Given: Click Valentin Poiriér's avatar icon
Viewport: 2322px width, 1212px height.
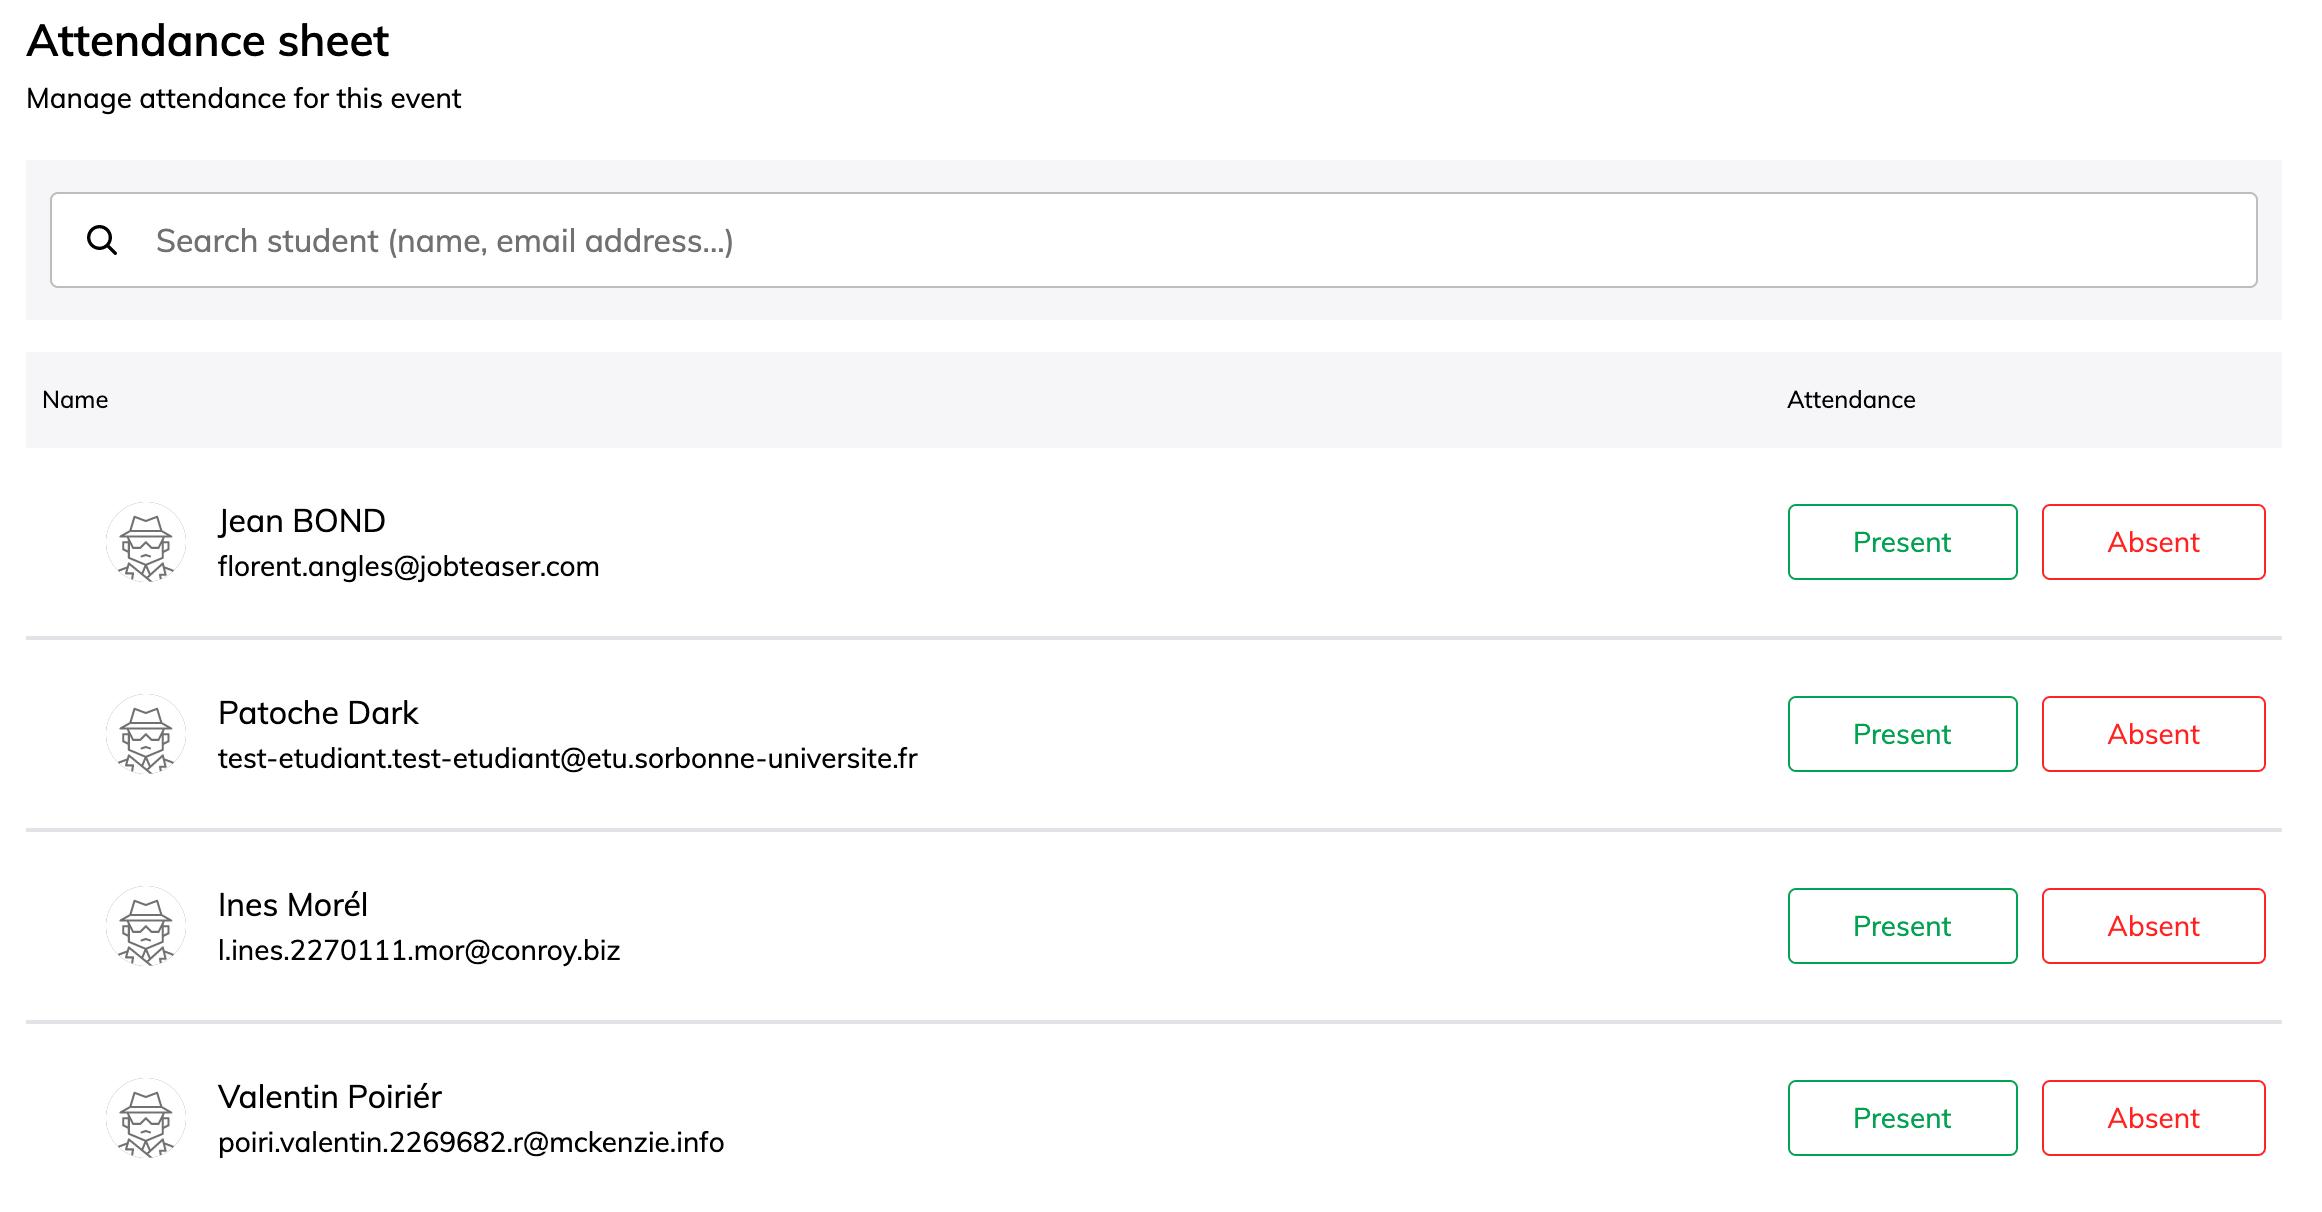Looking at the screenshot, I should (x=146, y=1118).
